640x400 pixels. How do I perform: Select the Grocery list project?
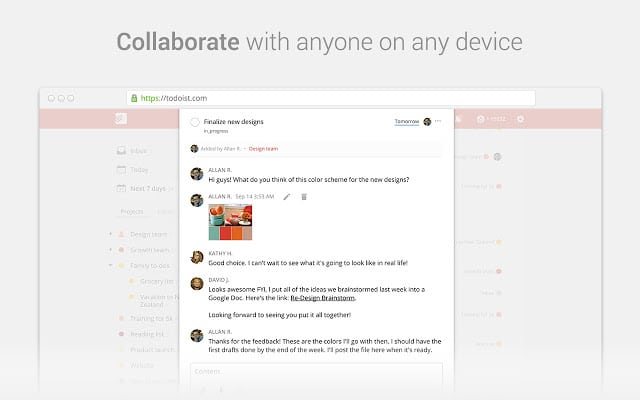tap(157, 281)
